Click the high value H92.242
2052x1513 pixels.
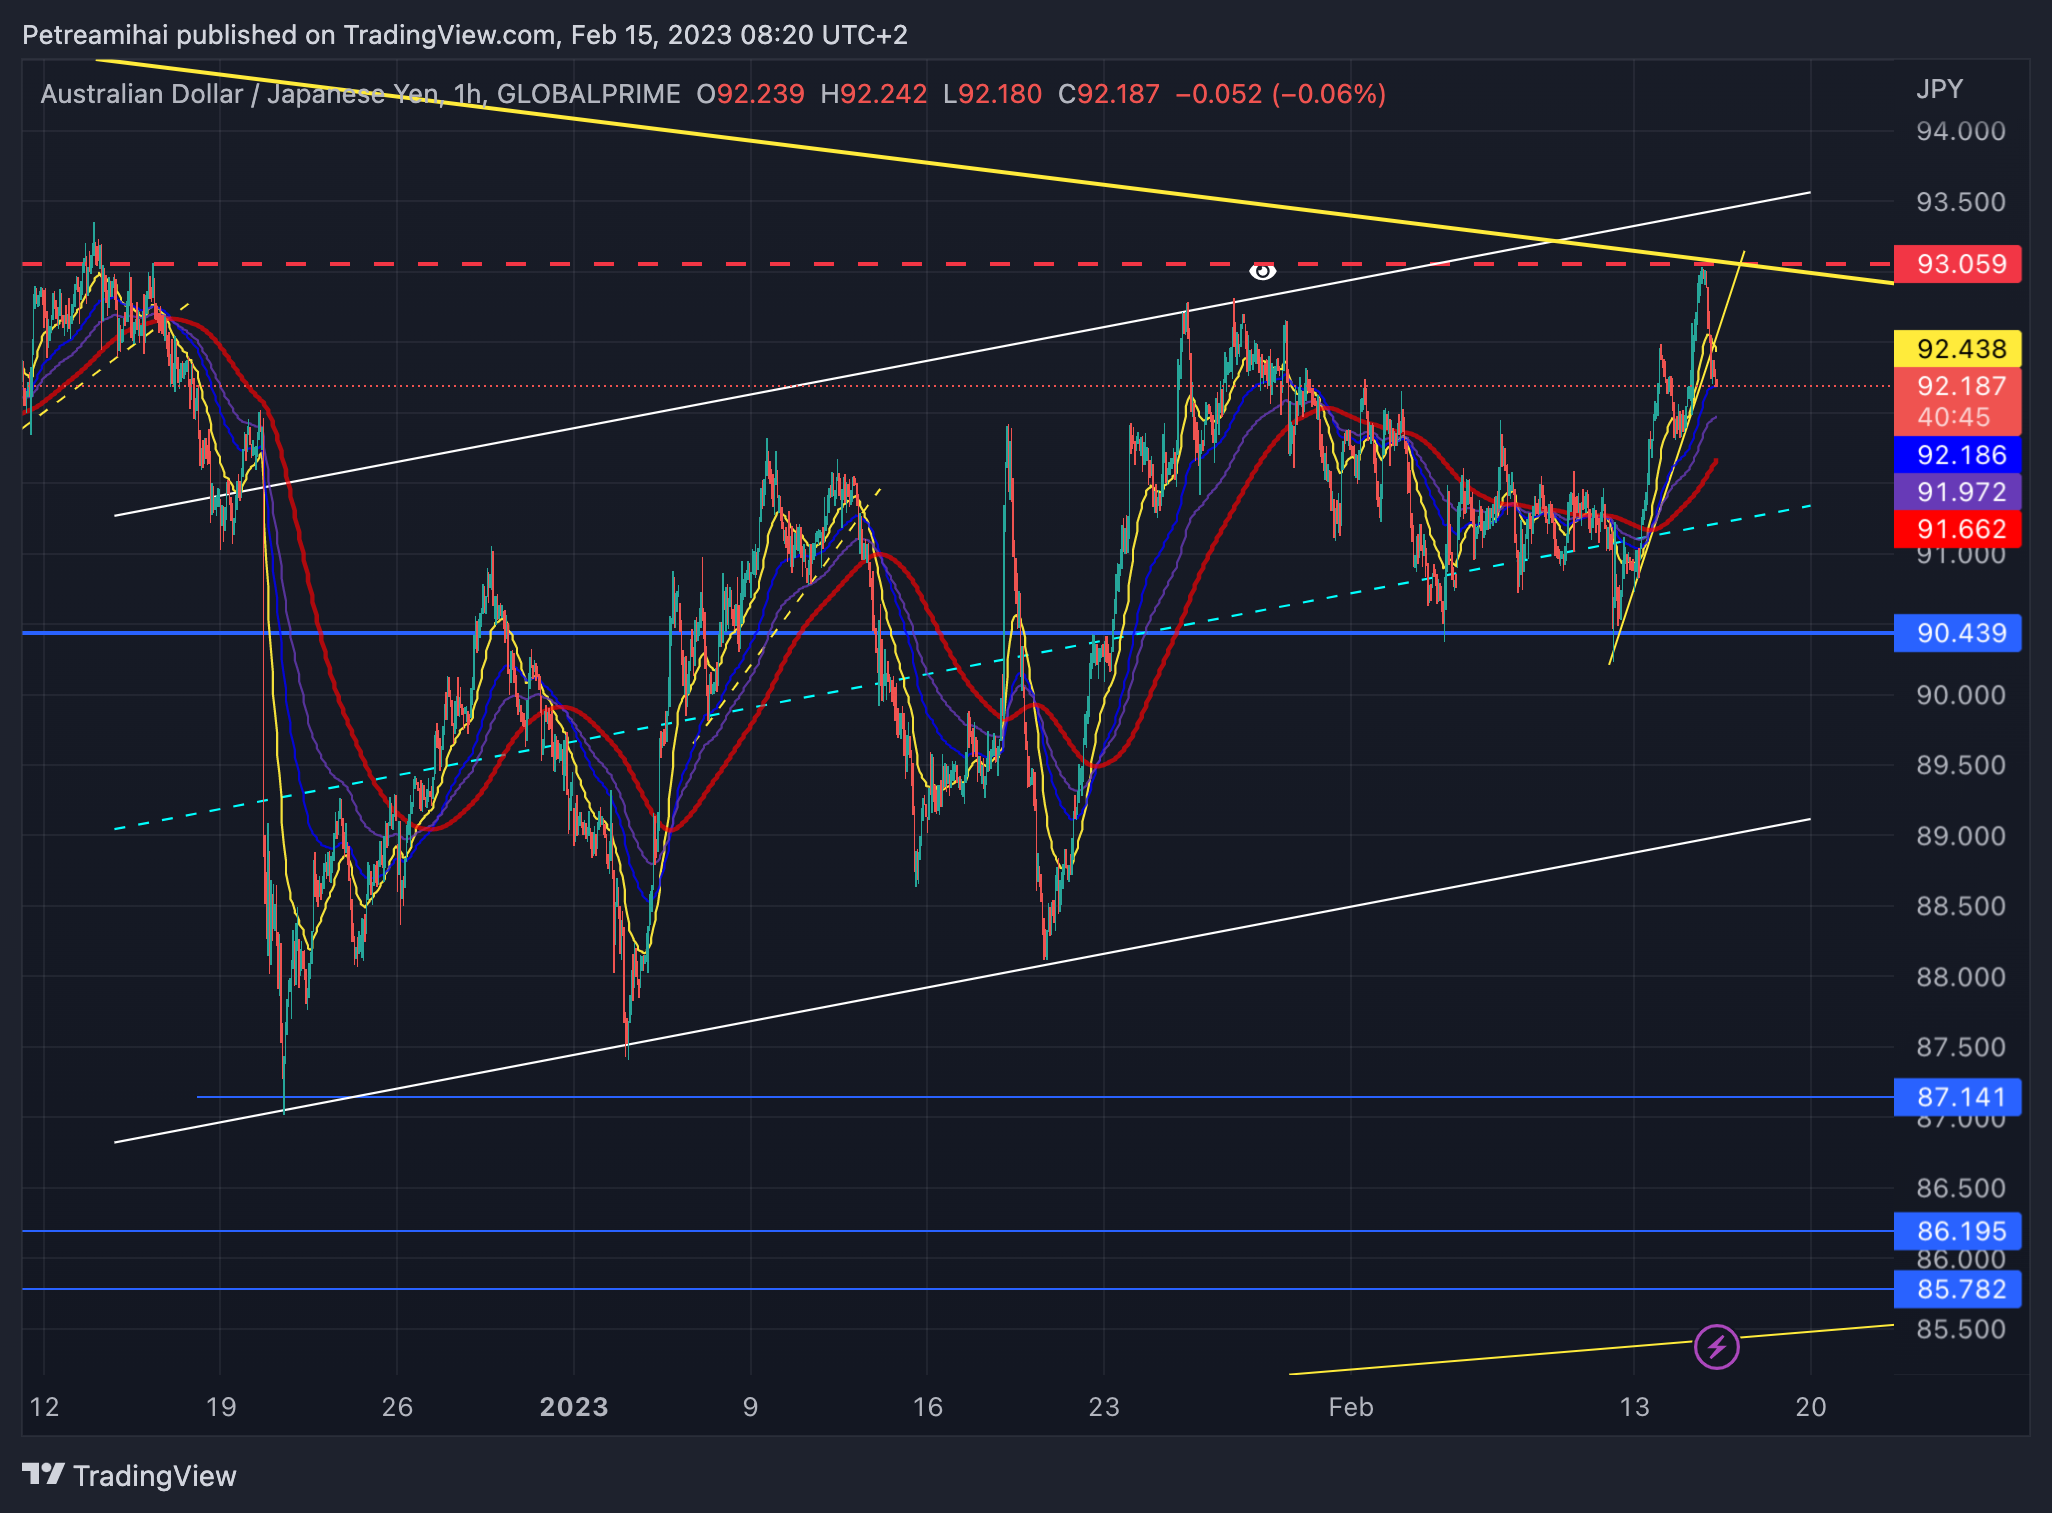(873, 94)
